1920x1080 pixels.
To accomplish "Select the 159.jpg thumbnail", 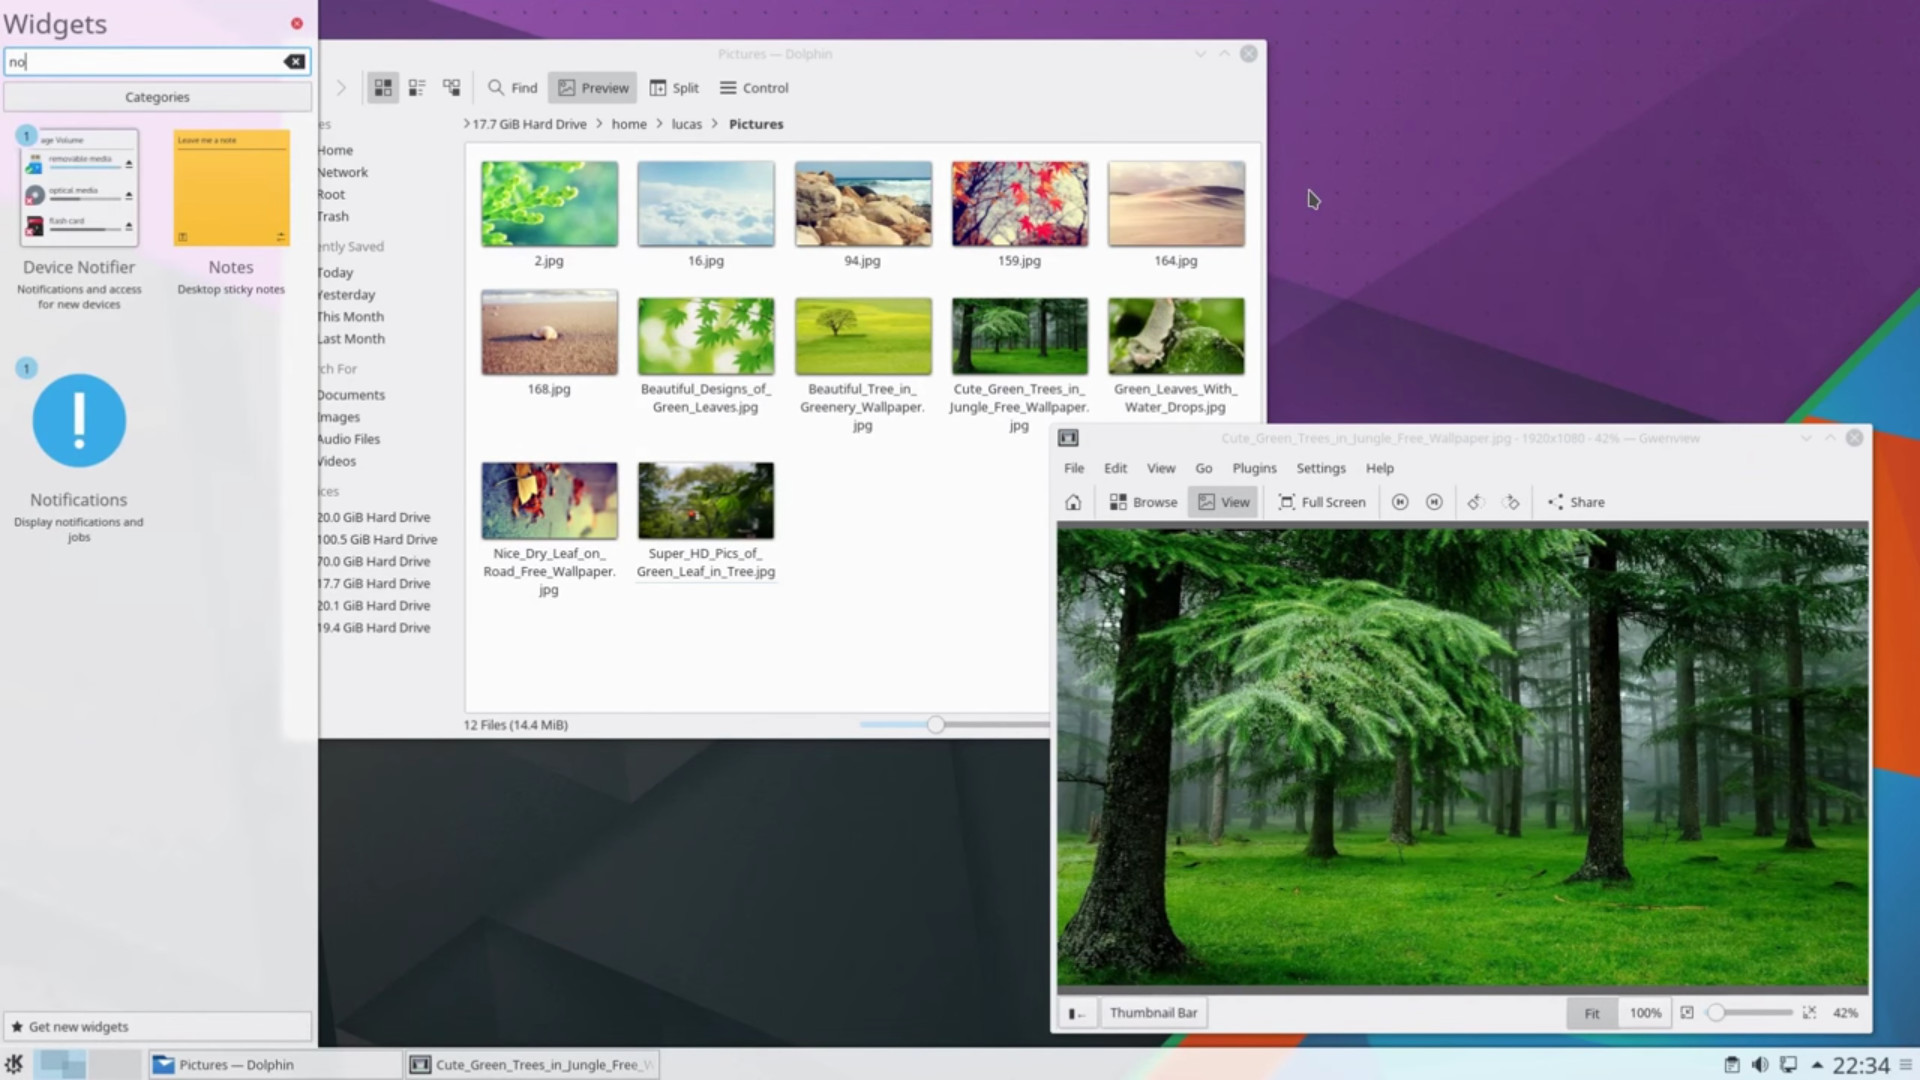I will [1020, 204].
